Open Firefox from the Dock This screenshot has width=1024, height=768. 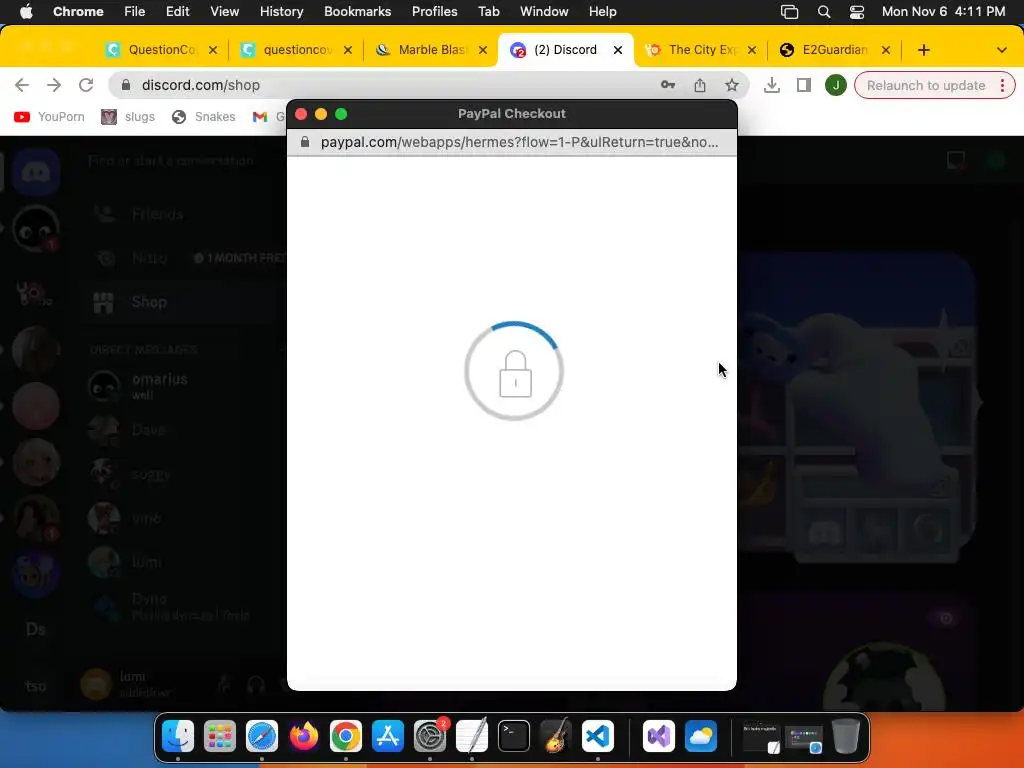click(304, 736)
